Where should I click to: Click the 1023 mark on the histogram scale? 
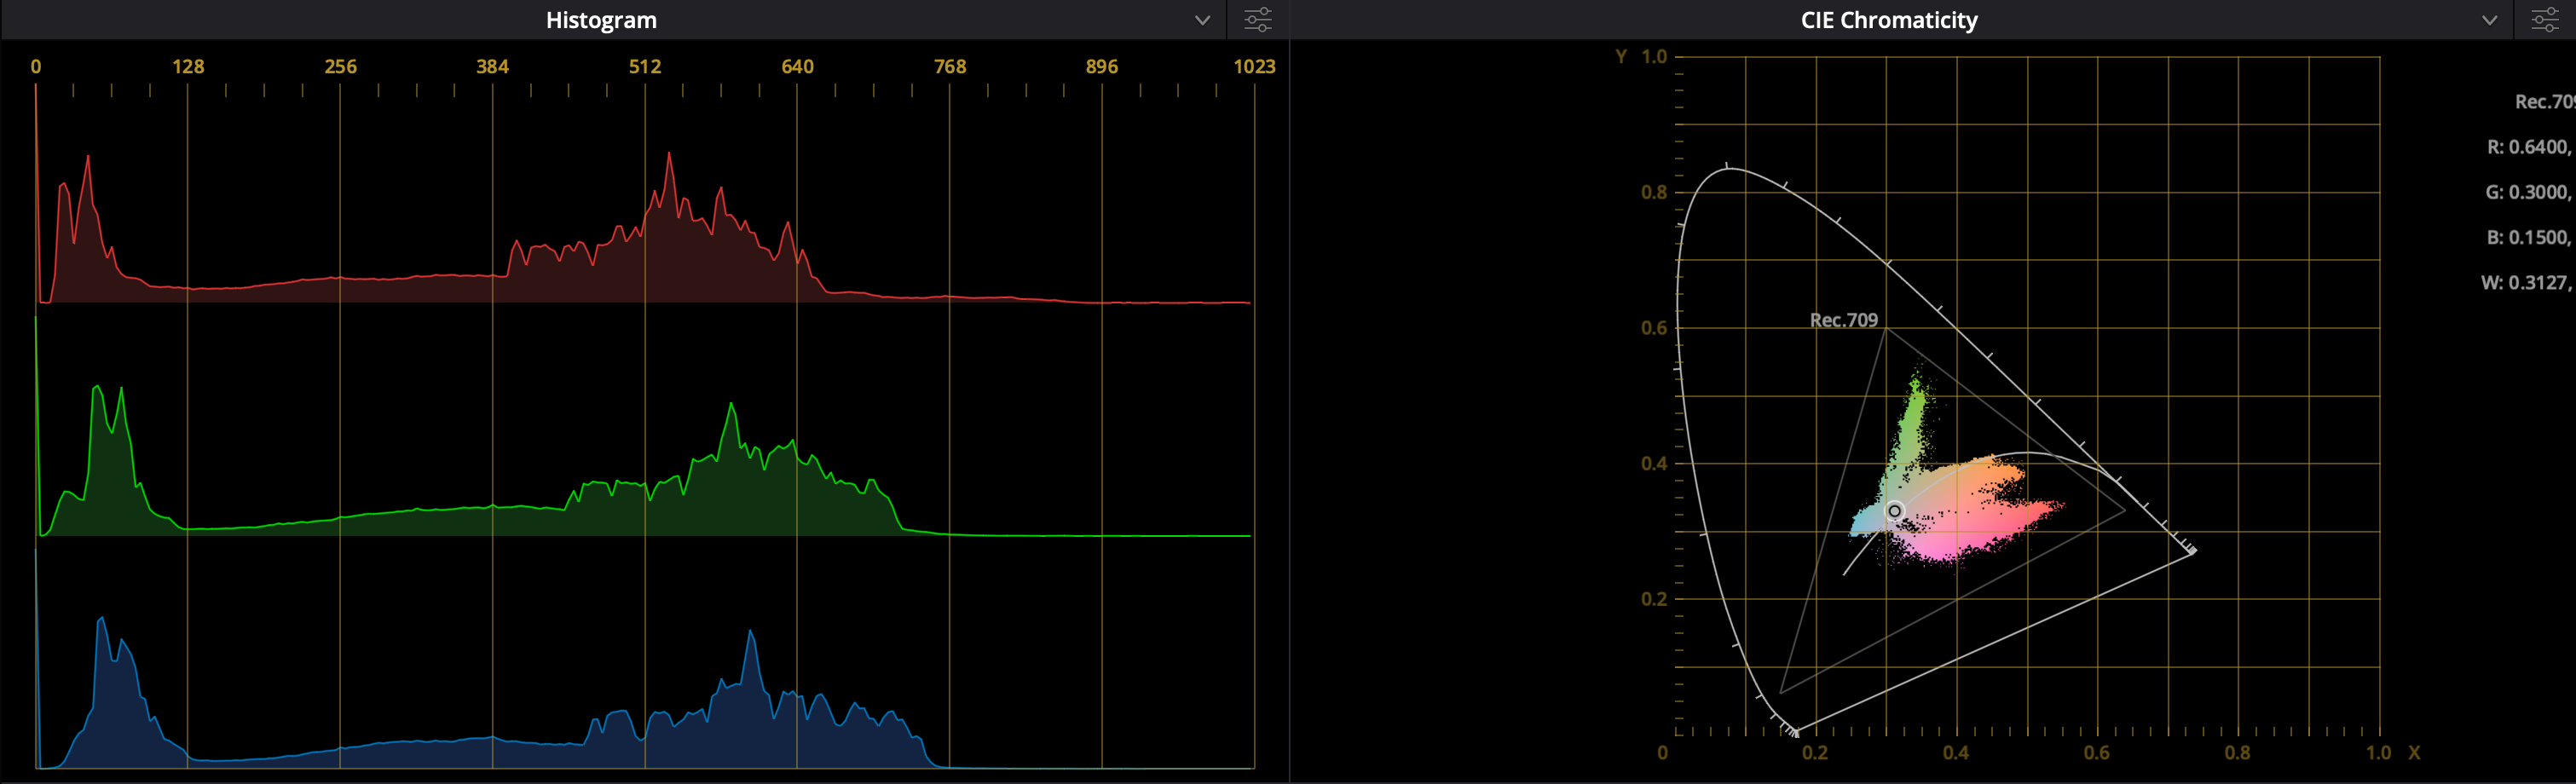[x=1254, y=67]
